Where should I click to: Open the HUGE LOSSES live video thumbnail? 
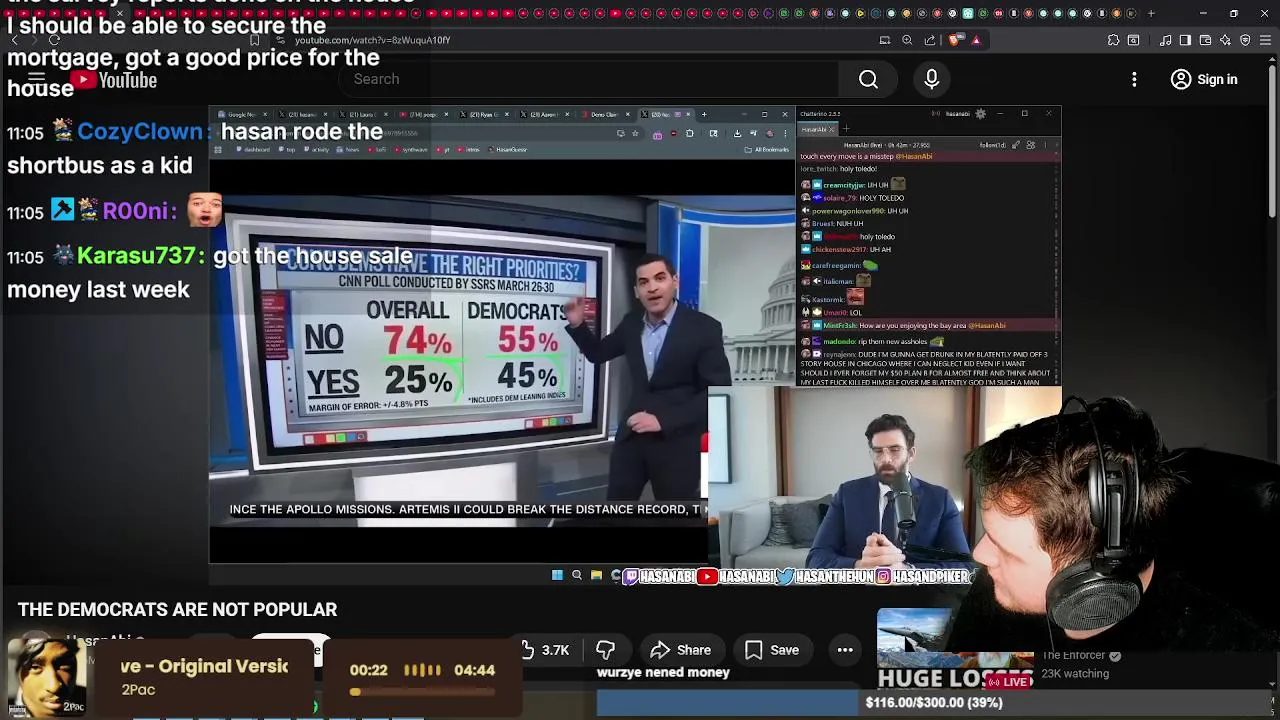[x=955, y=650]
